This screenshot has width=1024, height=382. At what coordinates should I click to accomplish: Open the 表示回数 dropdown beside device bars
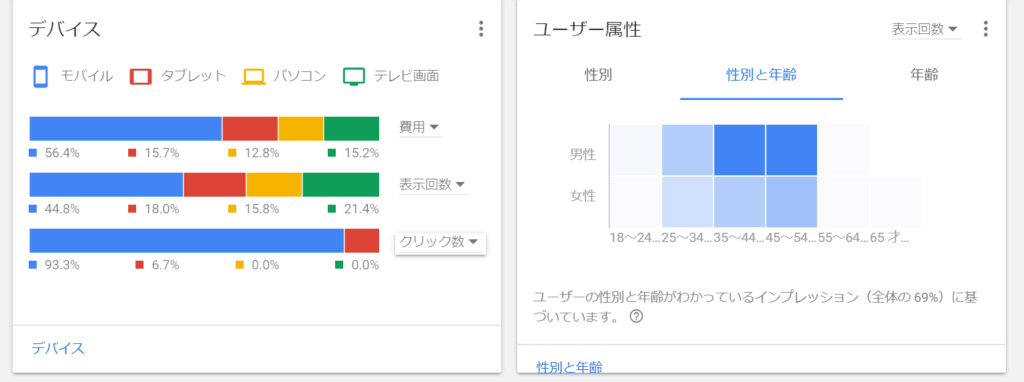click(433, 184)
